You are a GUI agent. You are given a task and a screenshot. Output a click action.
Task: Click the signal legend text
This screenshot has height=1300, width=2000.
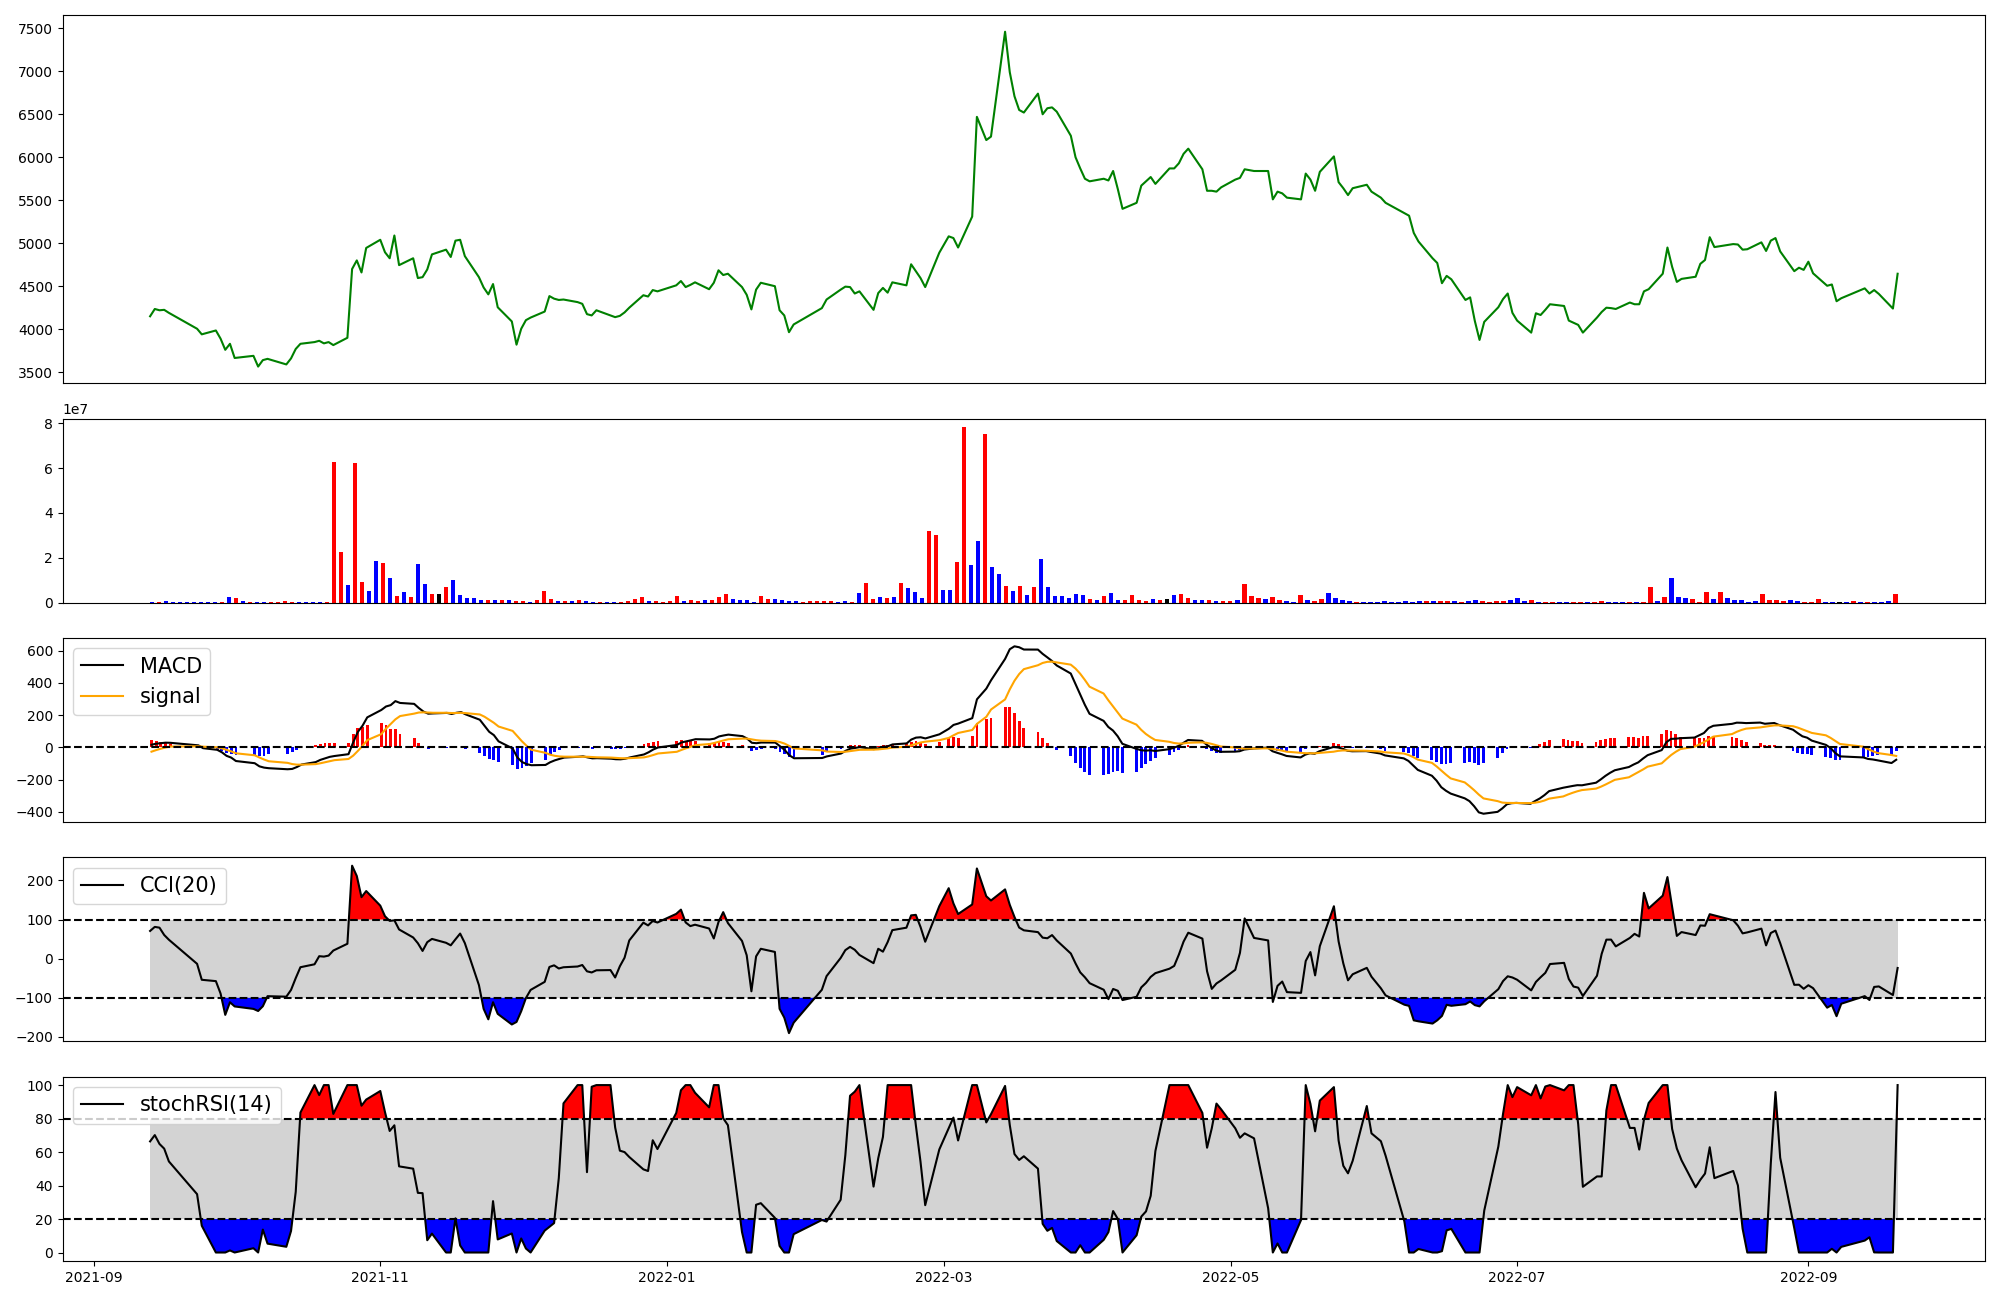coord(170,696)
